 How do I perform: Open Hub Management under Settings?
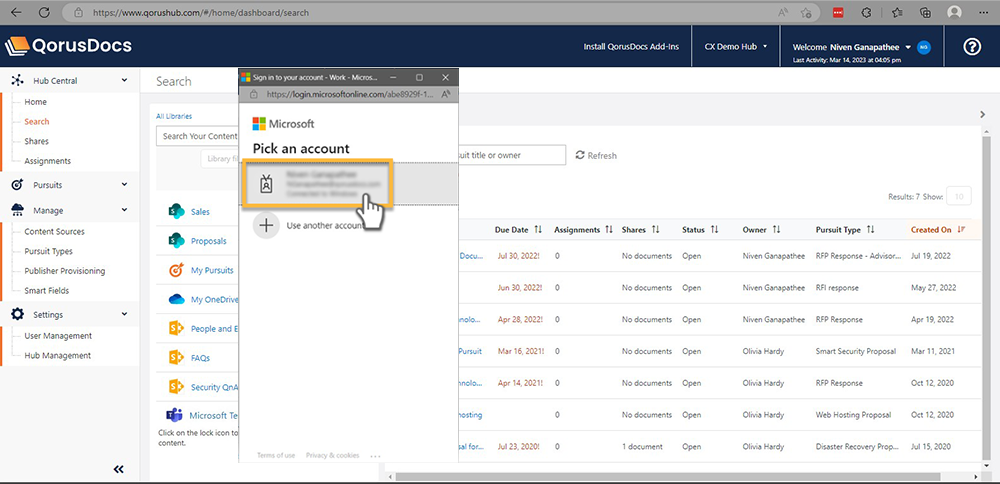pos(57,355)
